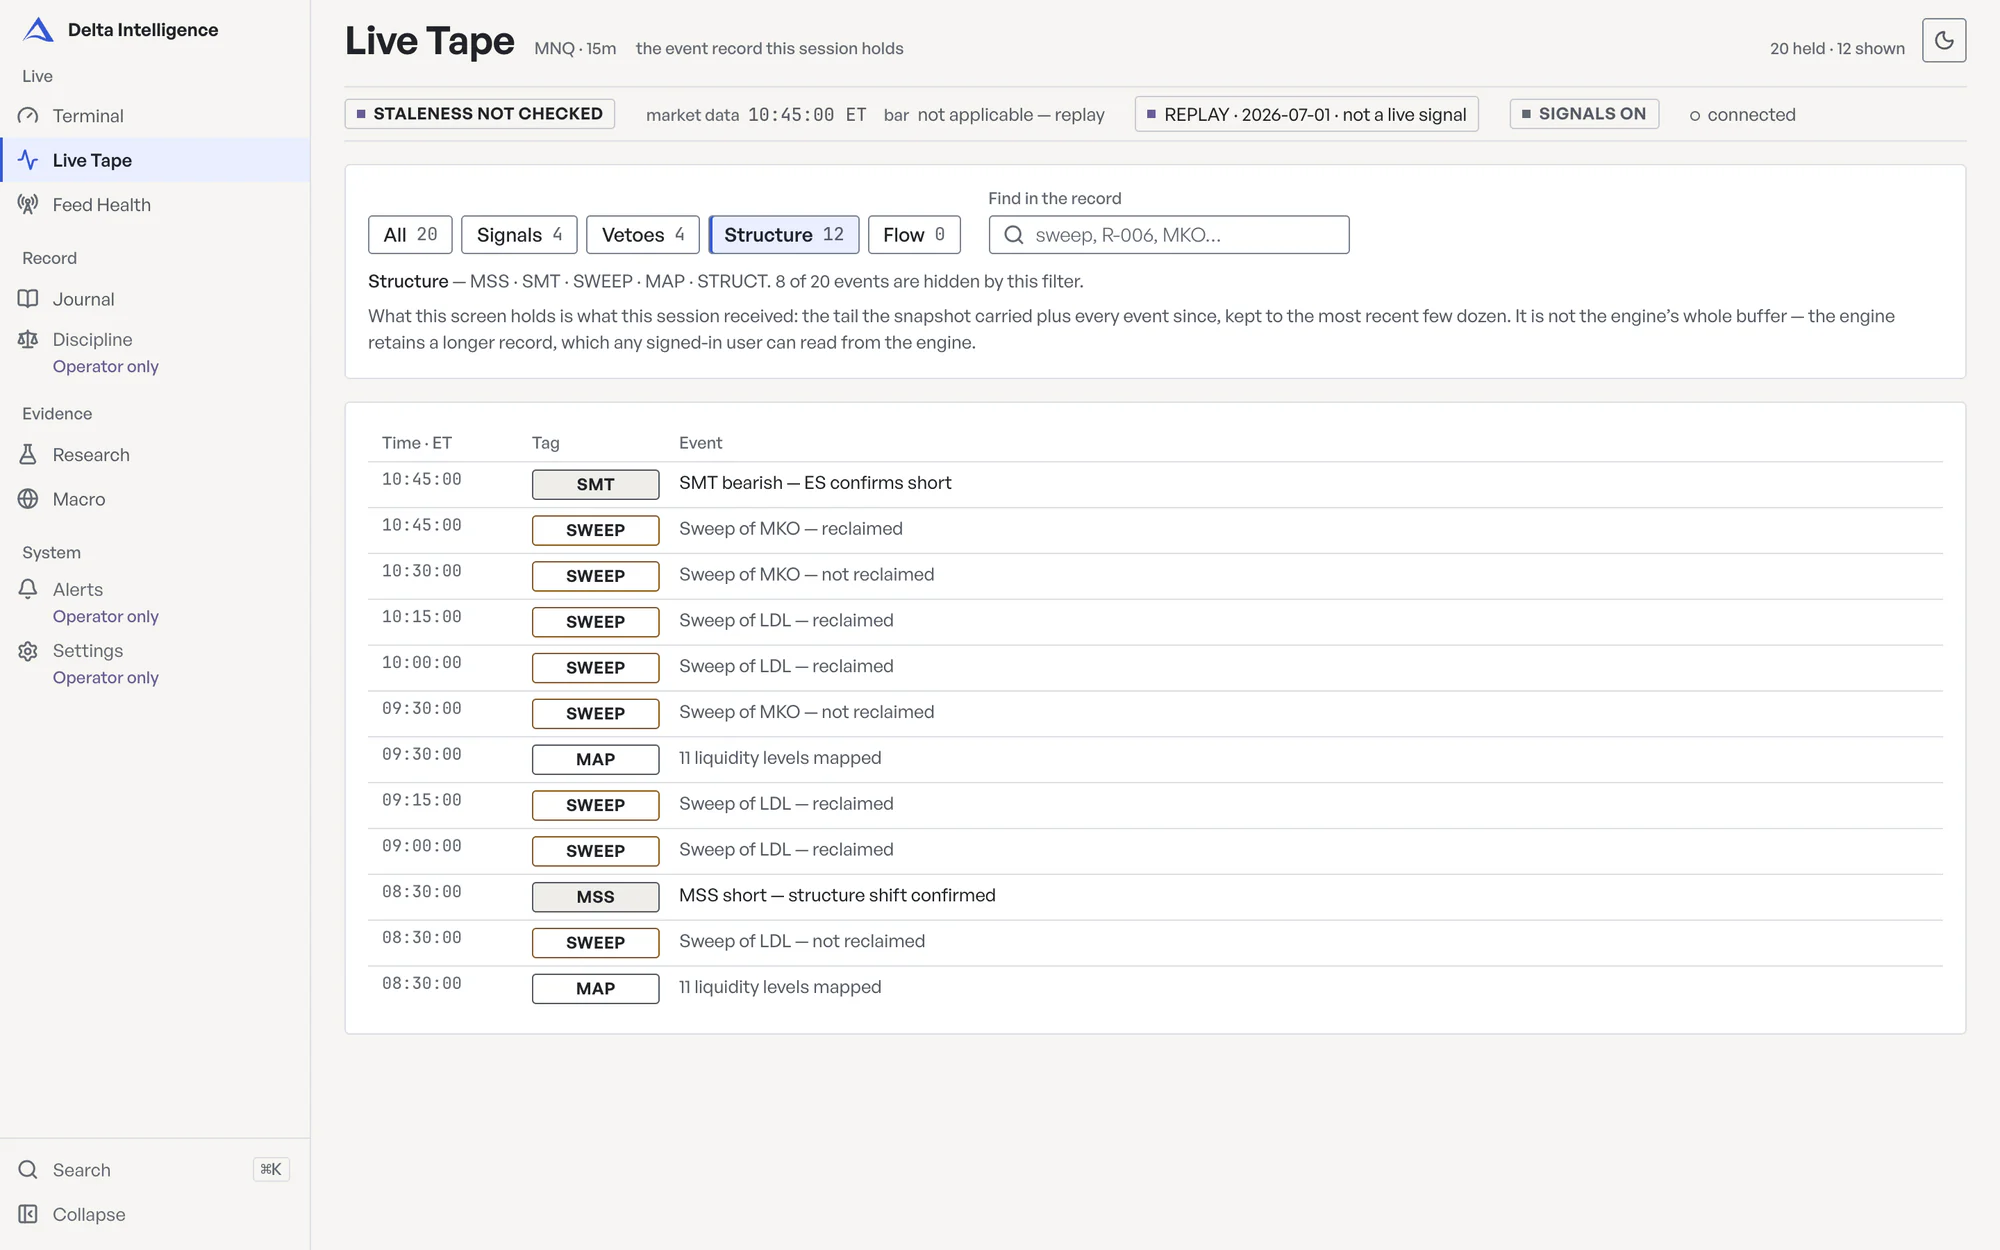Click magnifier icon in record search field
The height and width of the screenshot is (1250, 2000).
coord(1013,235)
